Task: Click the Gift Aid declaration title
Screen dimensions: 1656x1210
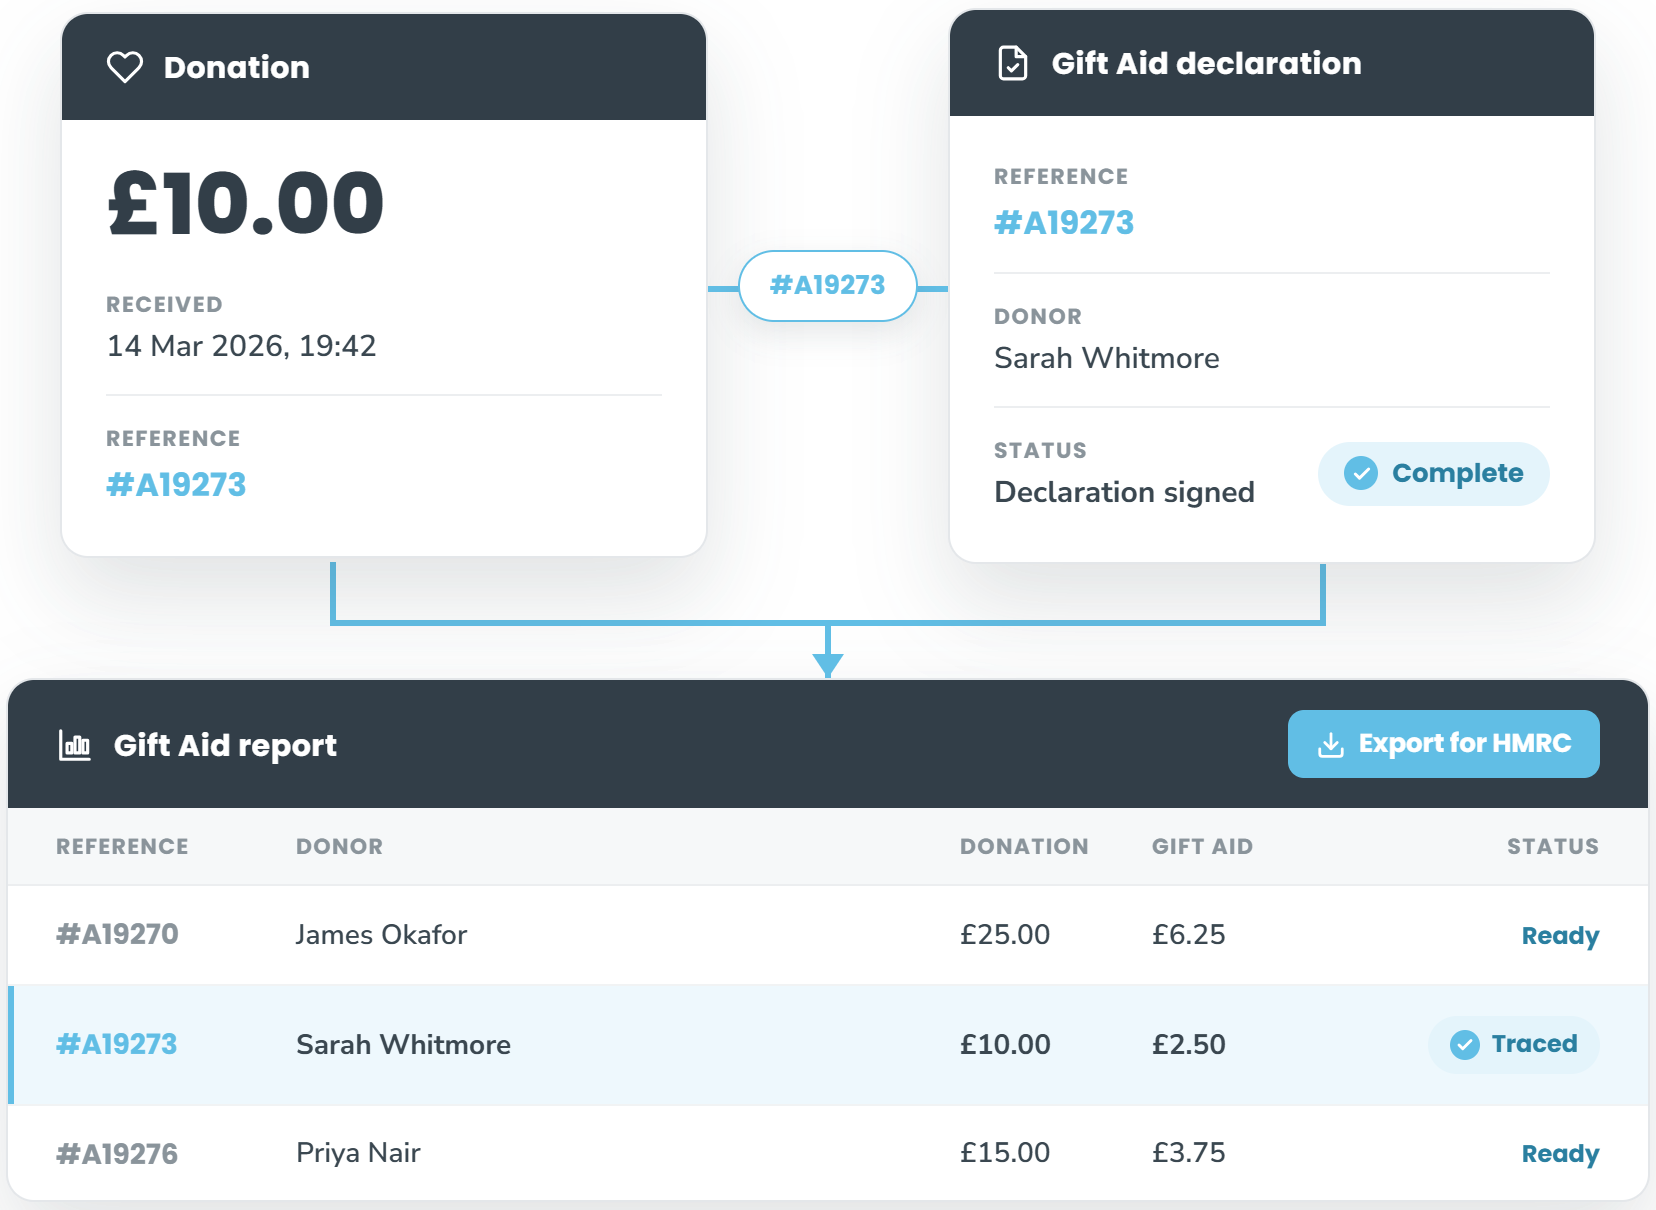Action: (x=1206, y=63)
